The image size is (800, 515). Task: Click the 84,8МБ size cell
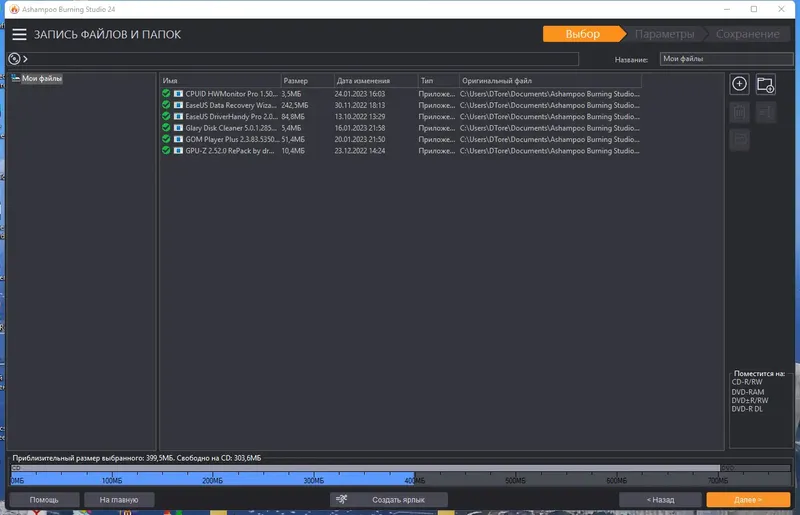(293, 116)
